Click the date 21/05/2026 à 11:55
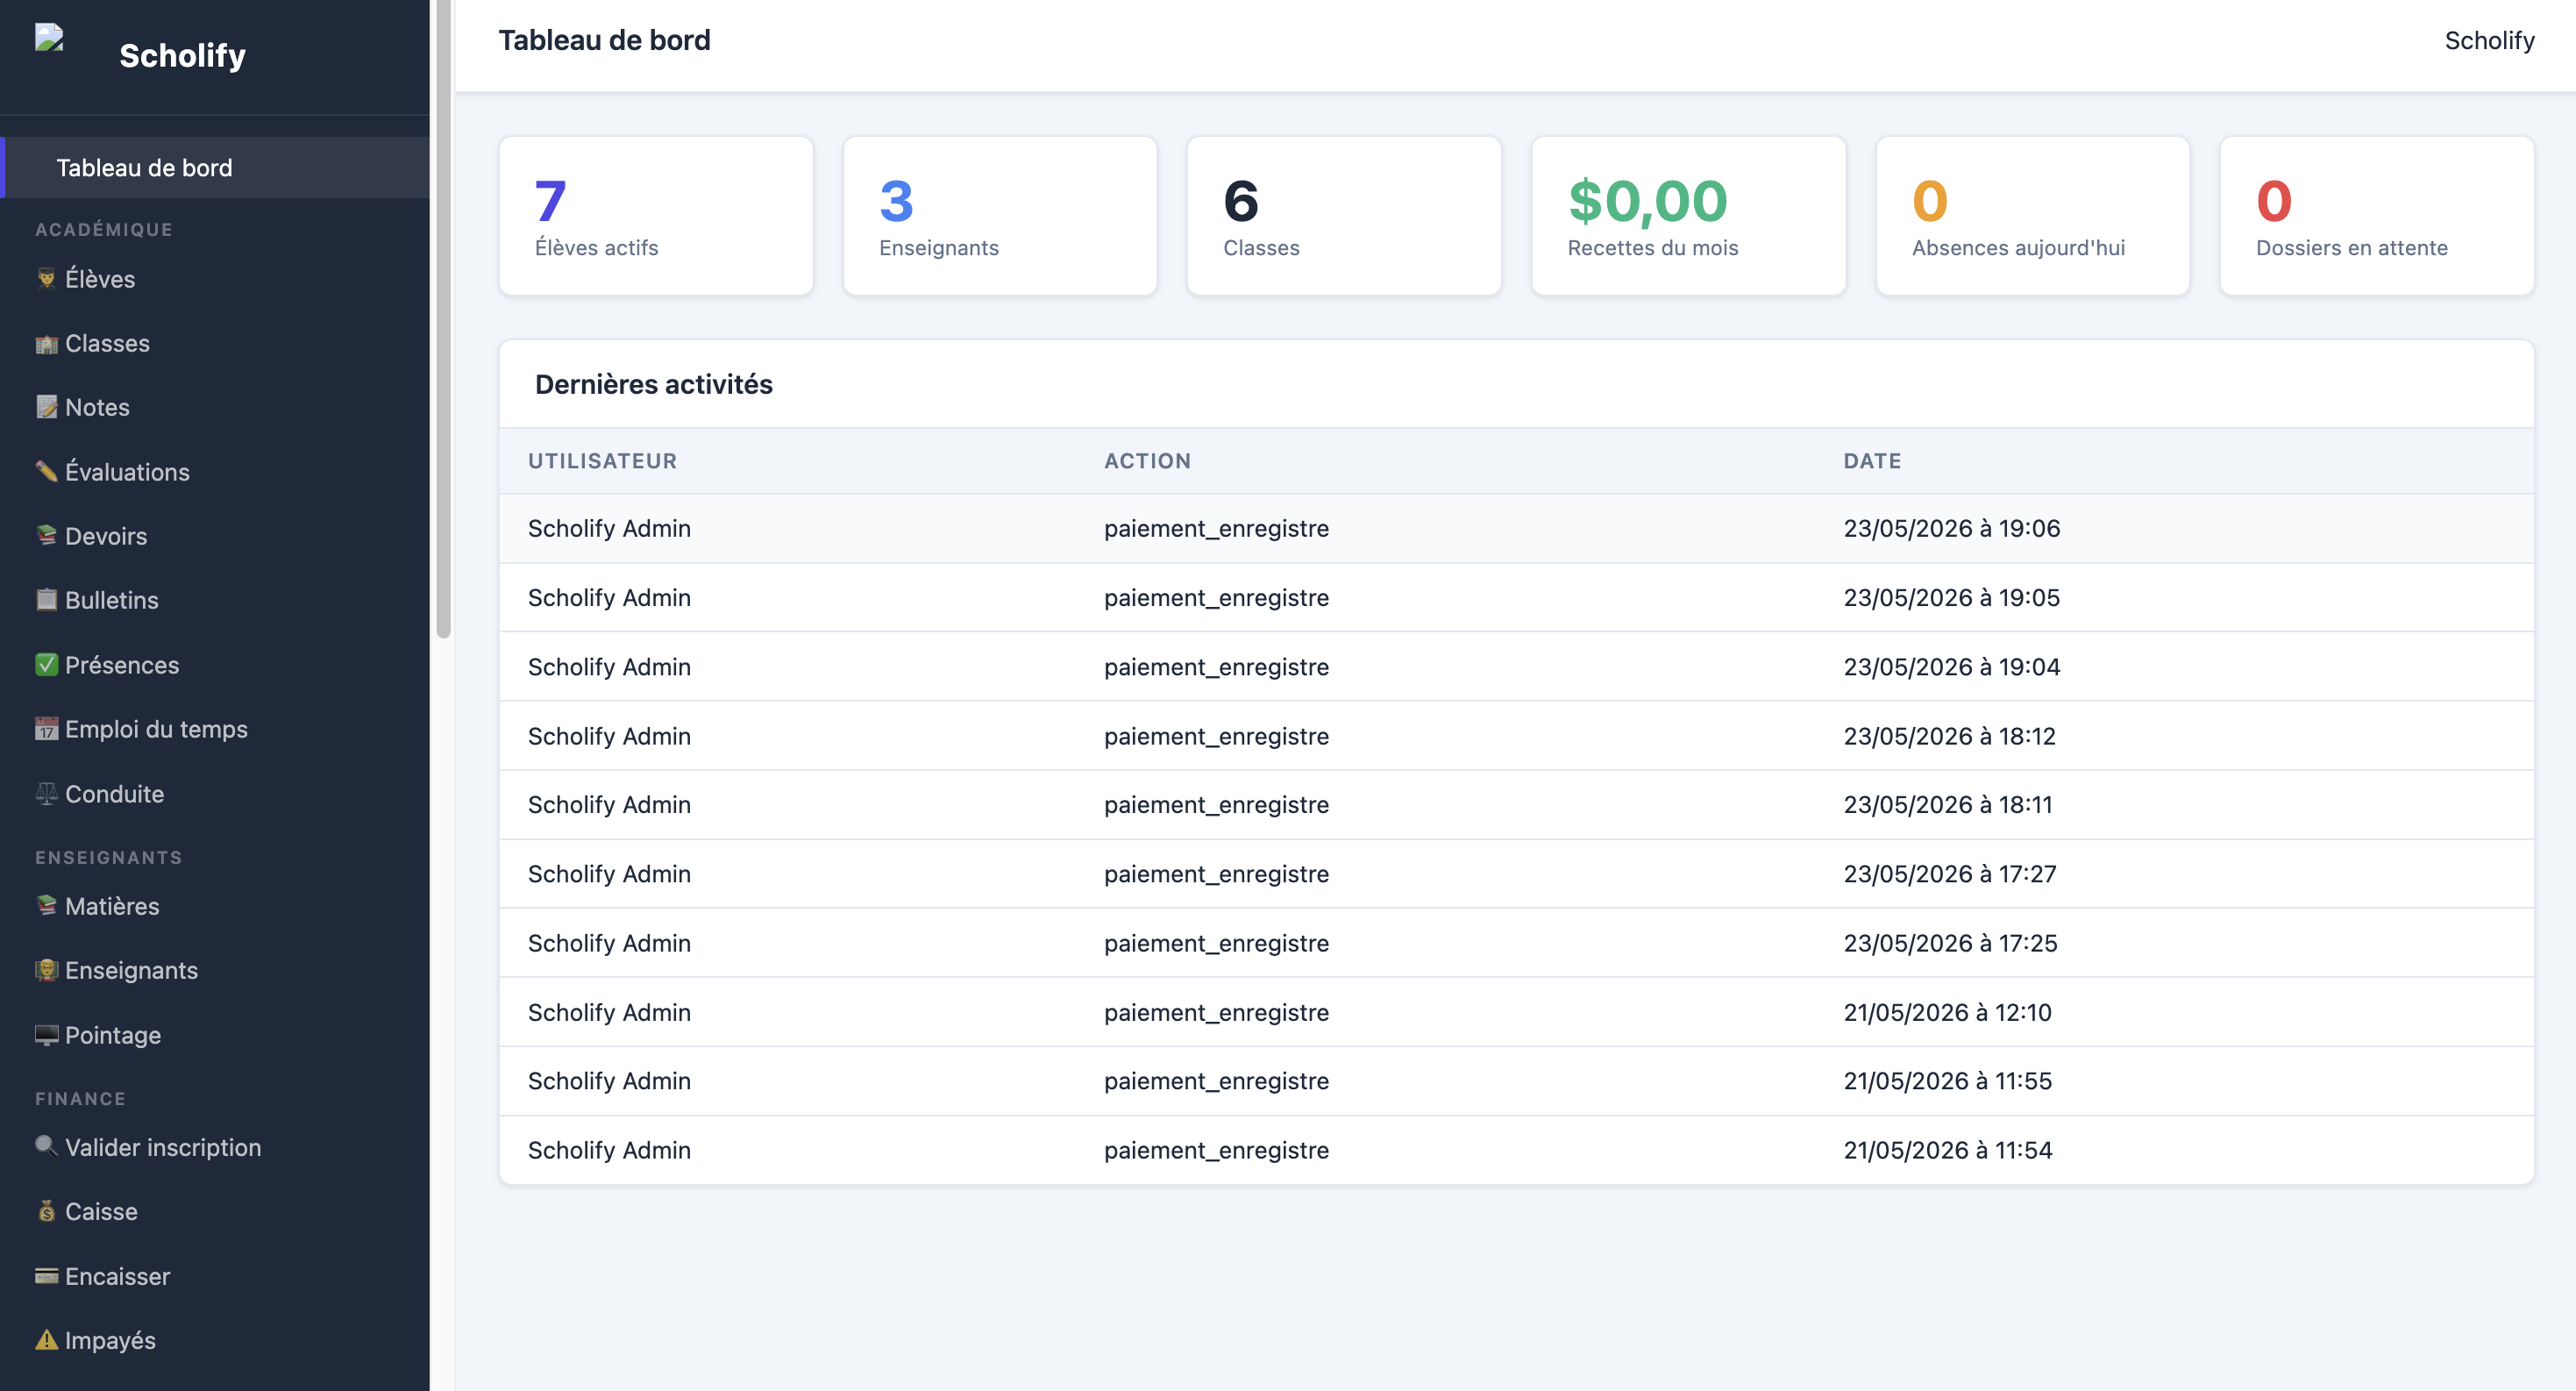The height and width of the screenshot is (1391, 2576). pos(1948,1081)
